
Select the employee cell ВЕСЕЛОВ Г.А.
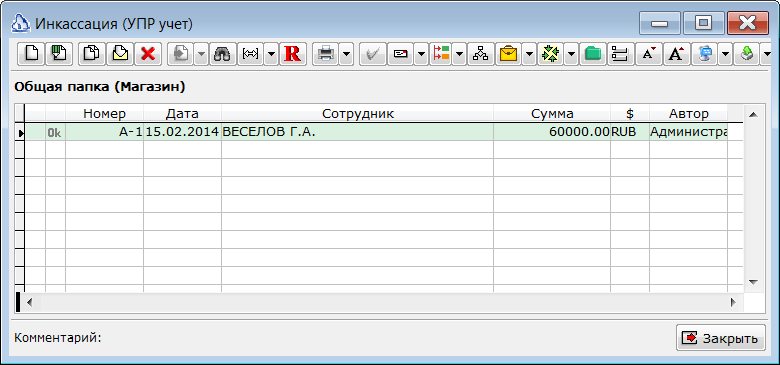pos(358,132)
